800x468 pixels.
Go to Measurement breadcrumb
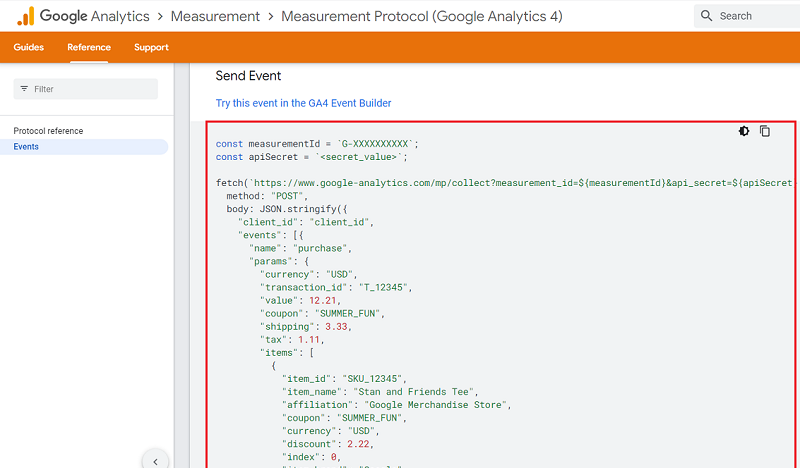coord(215,16)
